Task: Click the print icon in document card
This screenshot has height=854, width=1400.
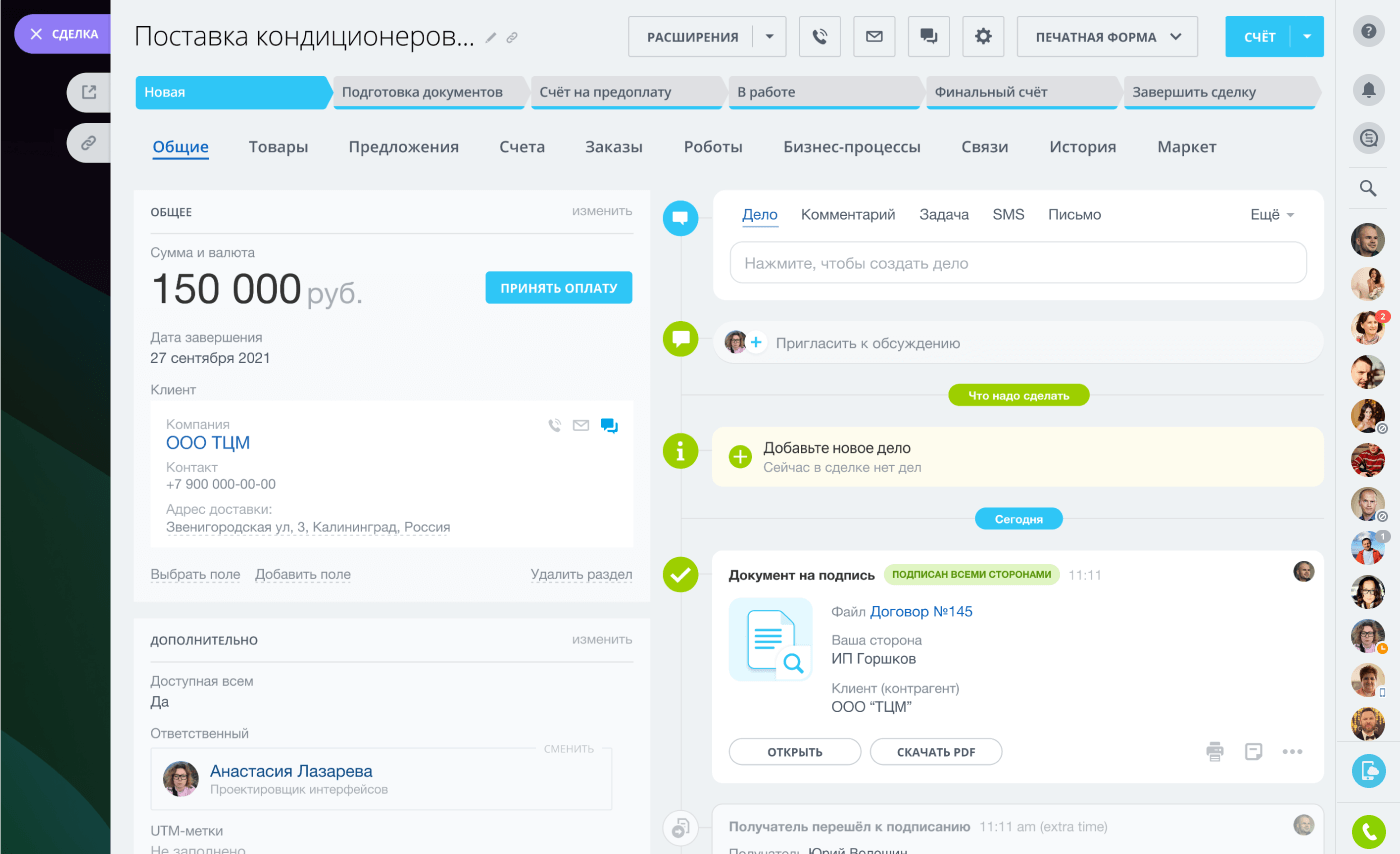Action: pyautogui.click(x=1215, y=751)
